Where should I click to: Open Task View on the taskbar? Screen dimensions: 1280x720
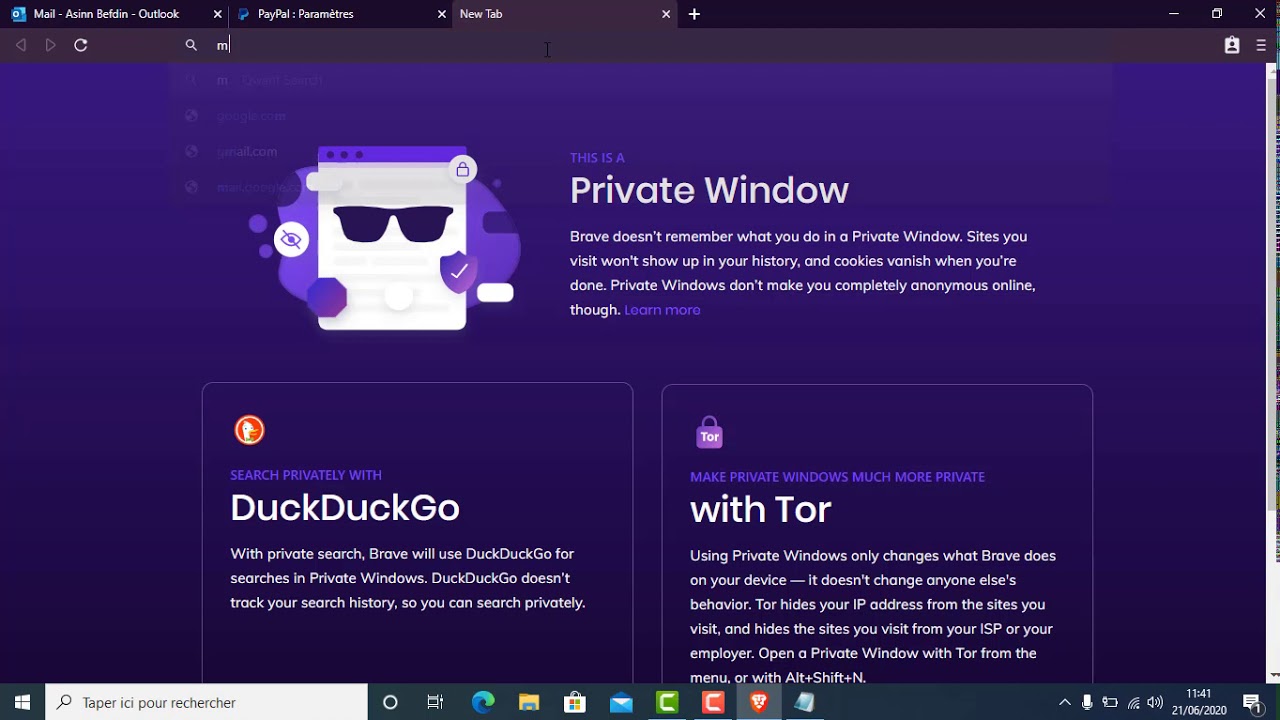coord(435,702)
